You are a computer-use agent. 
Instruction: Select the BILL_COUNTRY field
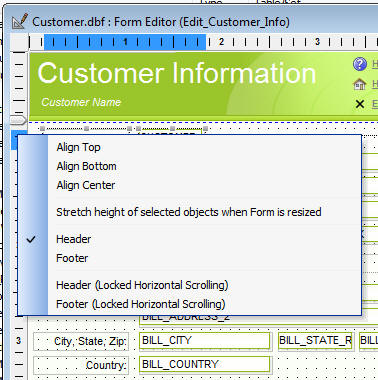click(204, 364)
